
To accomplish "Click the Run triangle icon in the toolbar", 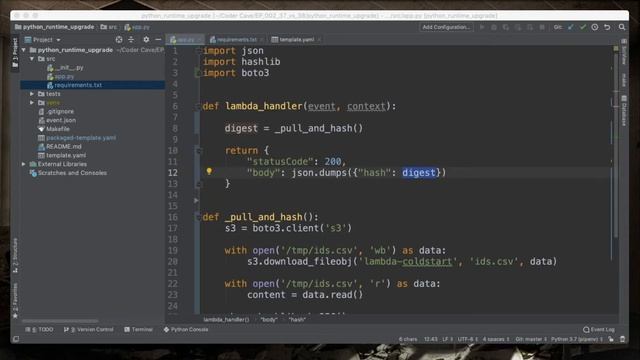I will [x=482, y=27].
